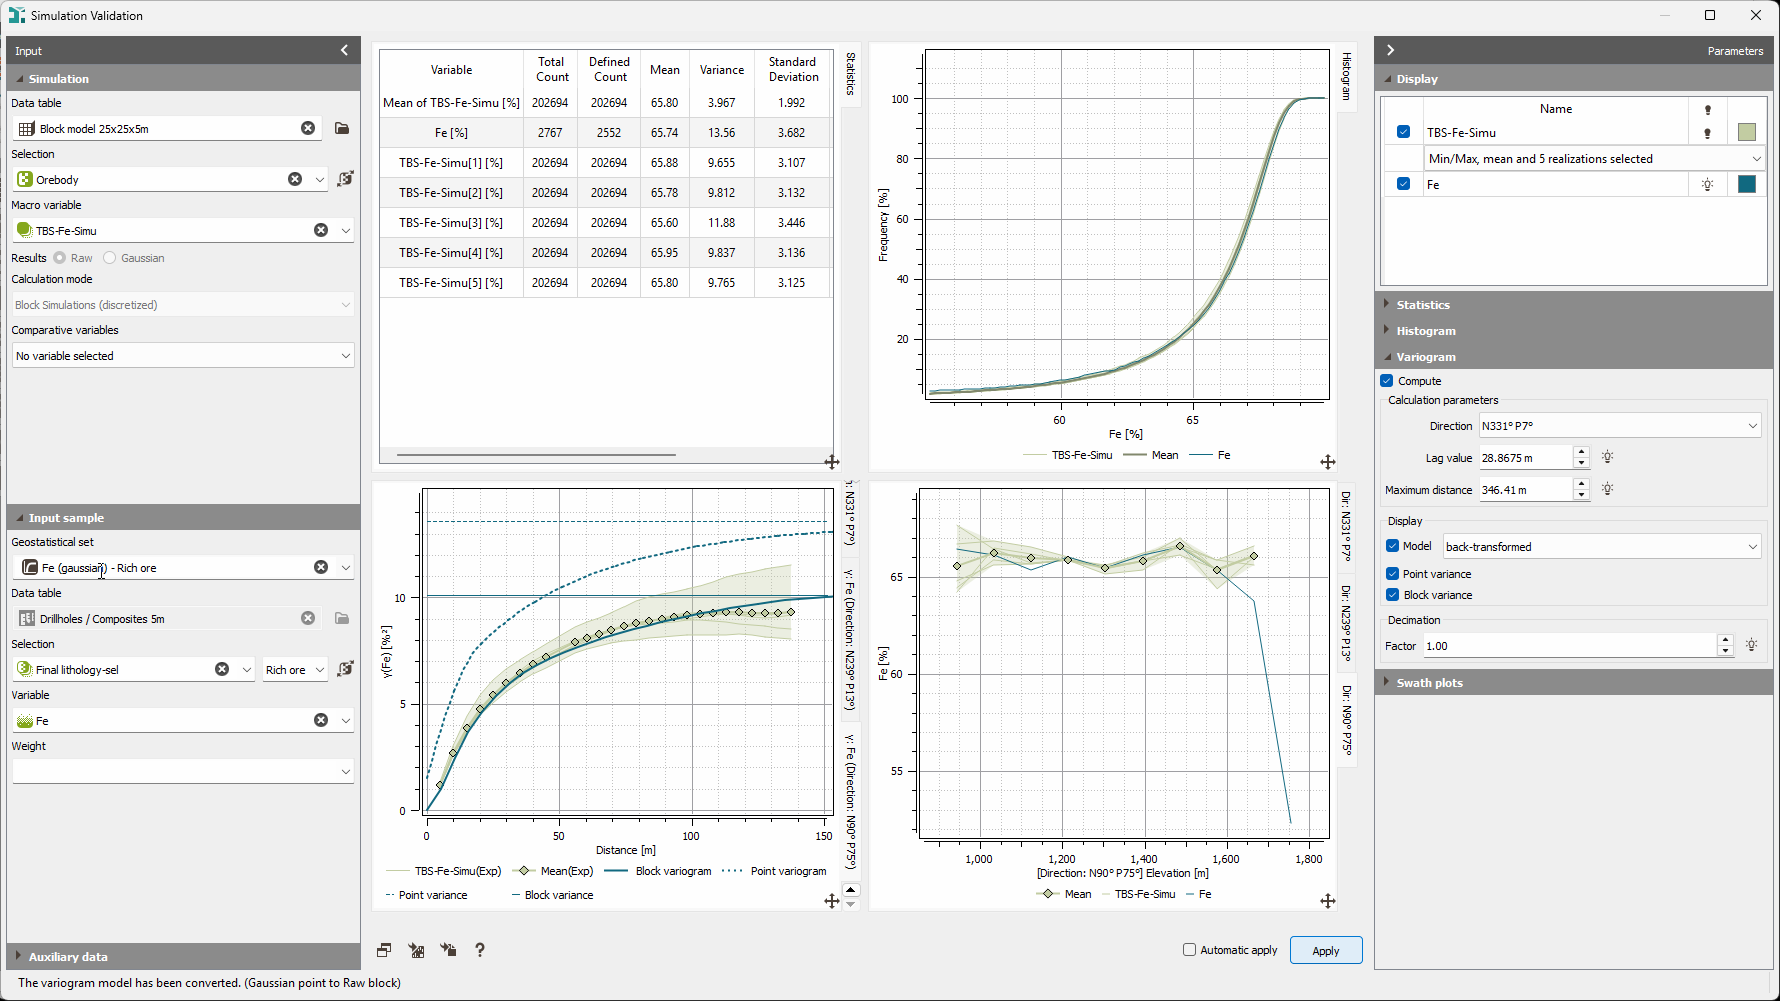The width and height of the screenshot is (1780, 1001).
Task: Clear the Fe (gaussian) geostatistical set
Action: [321, 567]
